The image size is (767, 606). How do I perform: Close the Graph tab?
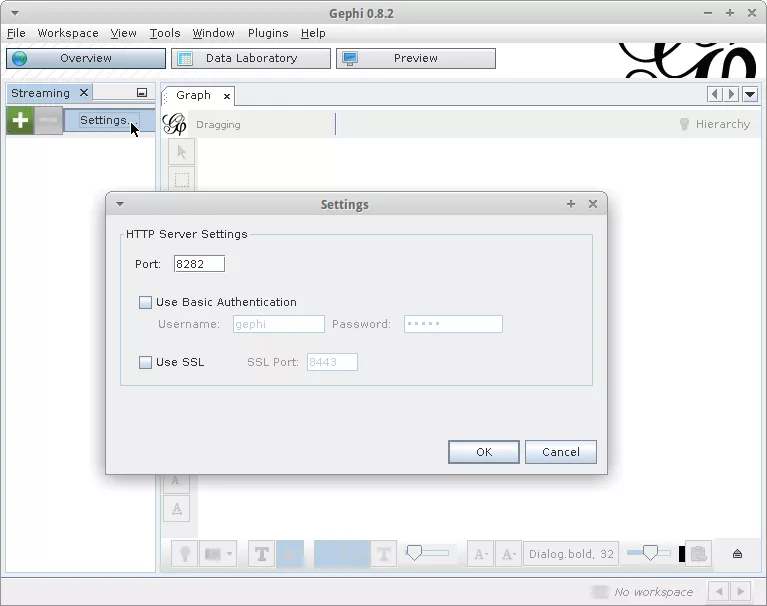[227, 96]
